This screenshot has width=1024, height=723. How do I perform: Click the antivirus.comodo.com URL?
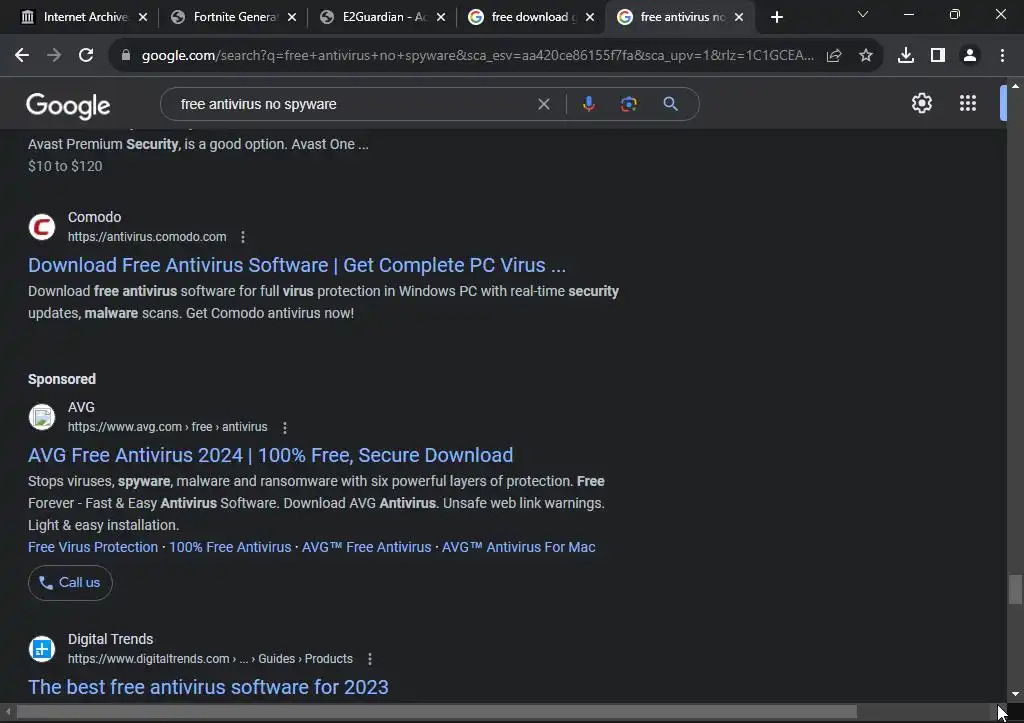click(147, 237)
